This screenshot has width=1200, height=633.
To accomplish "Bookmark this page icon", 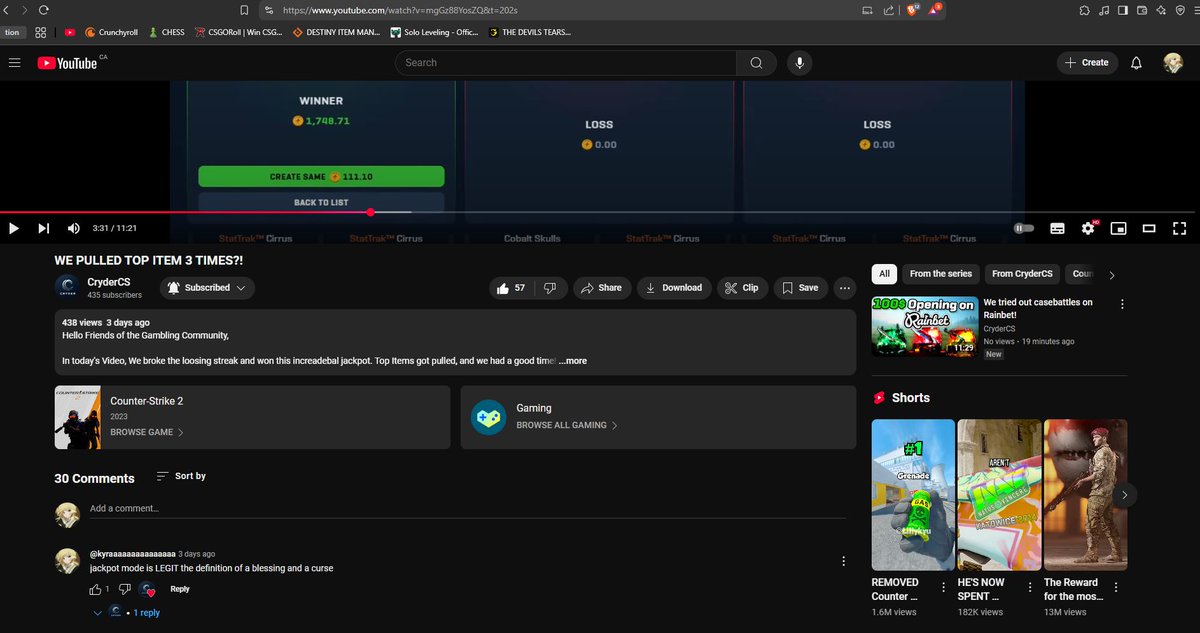I will (x=244, y=10).
